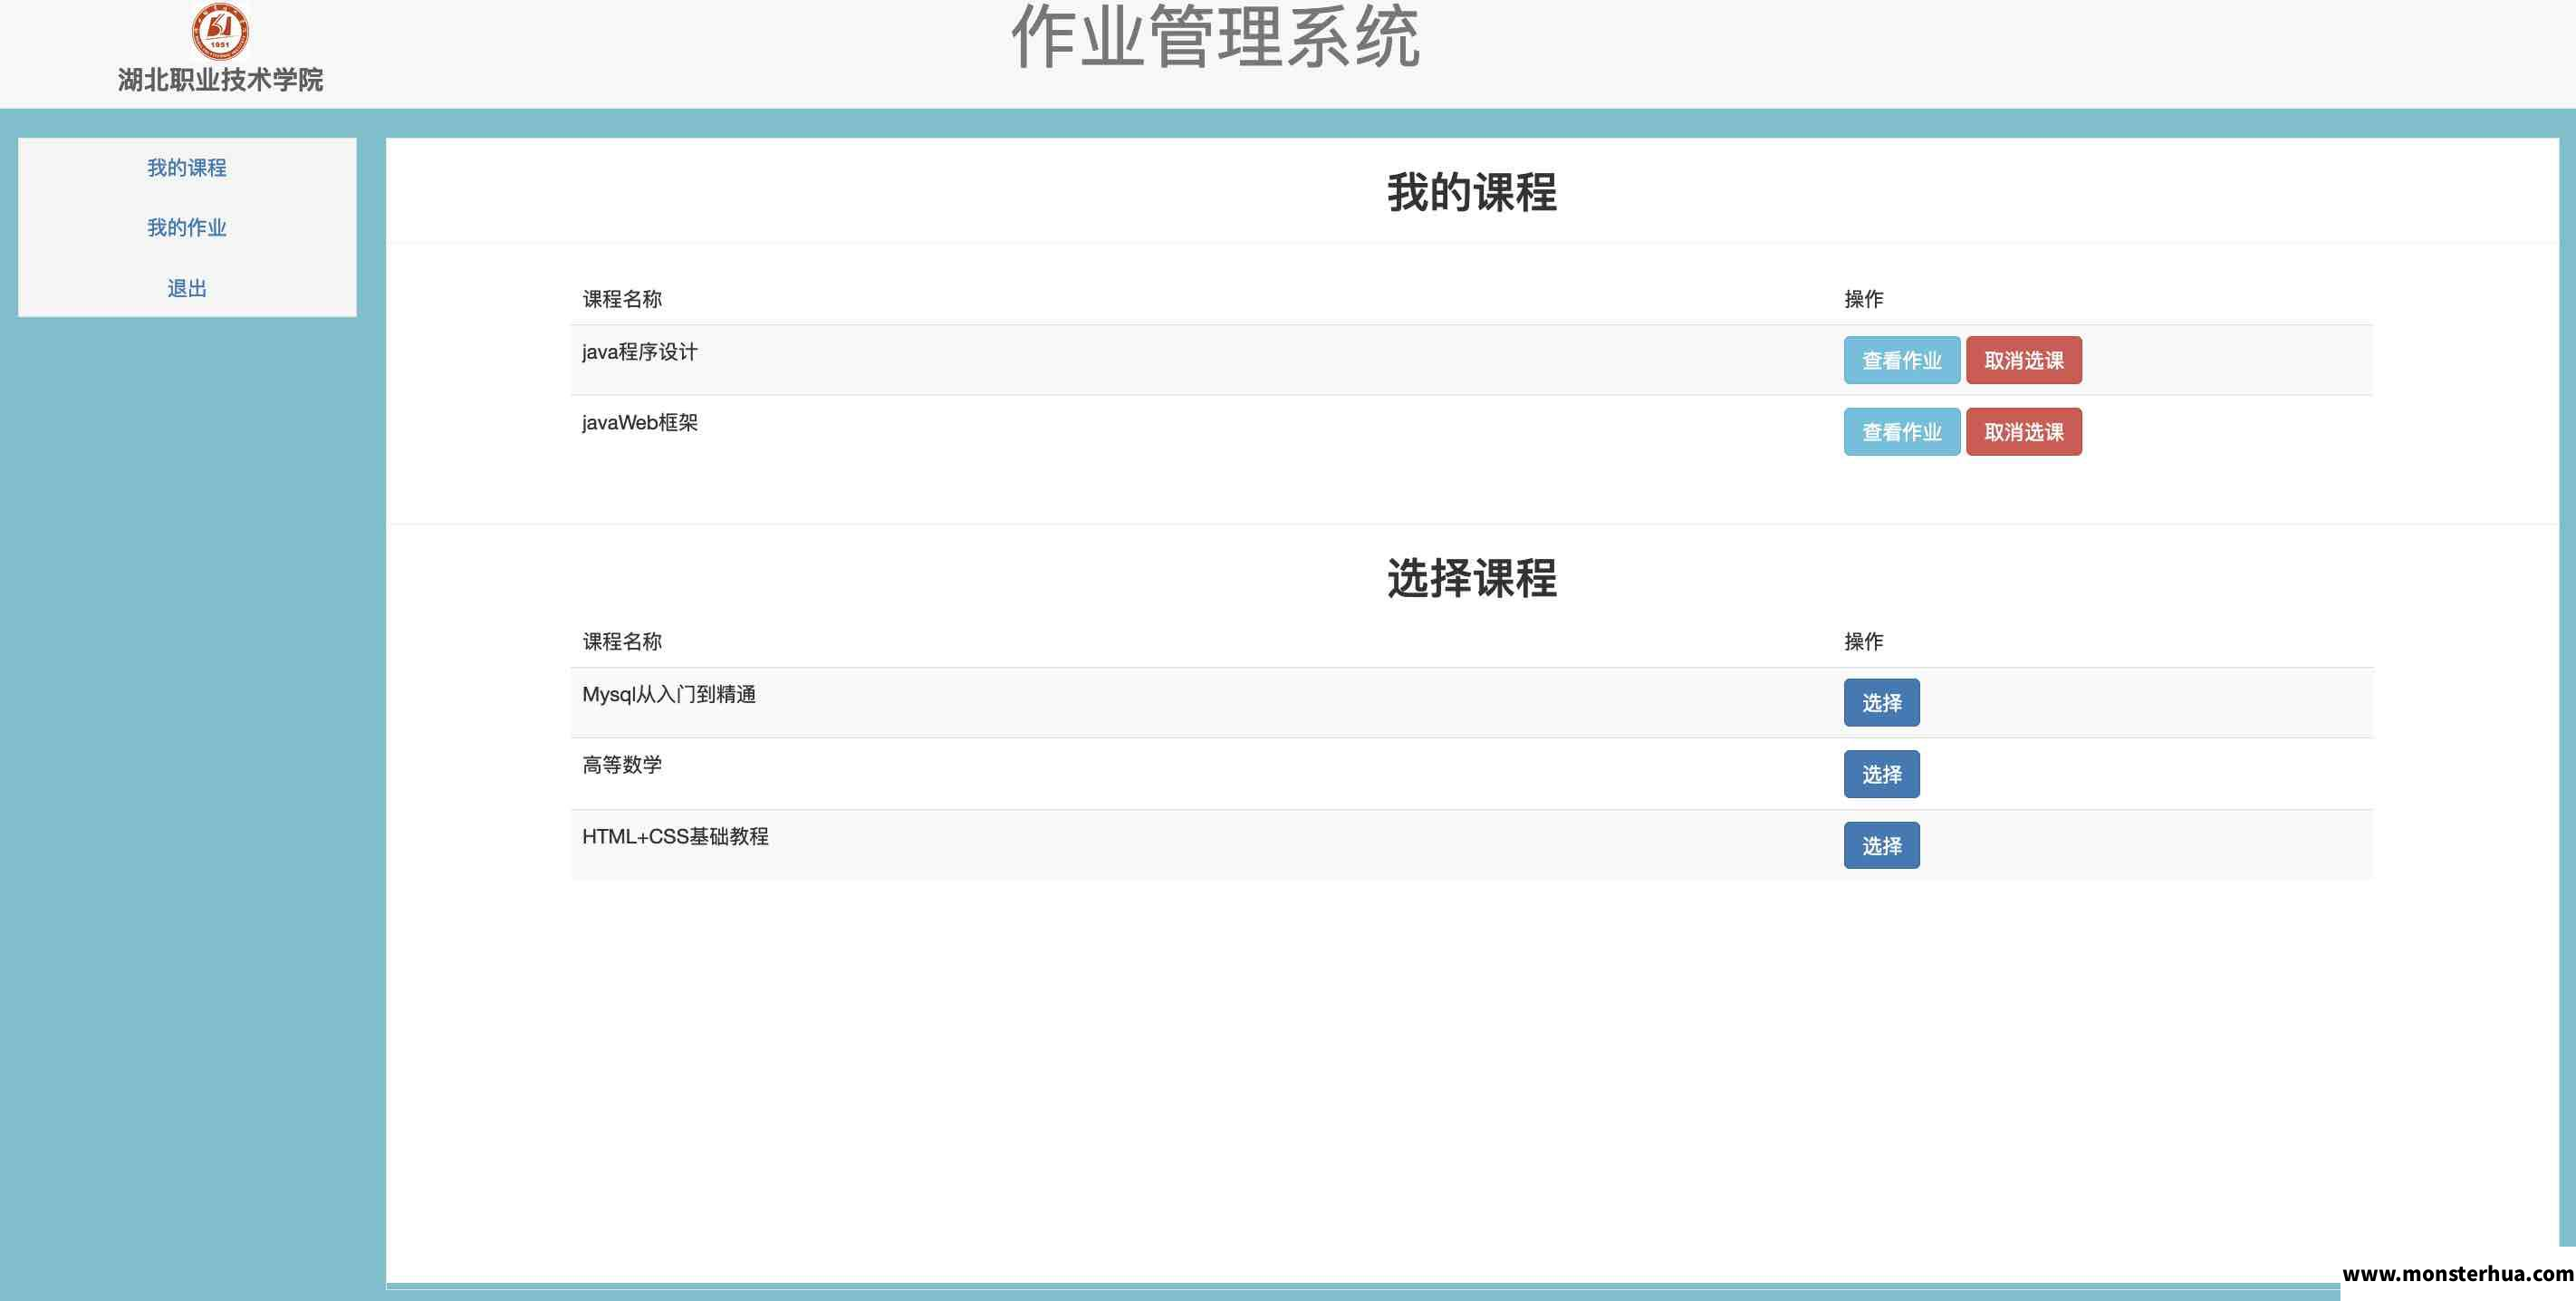Click the javaWeb框架 course name

pos(640,423)
